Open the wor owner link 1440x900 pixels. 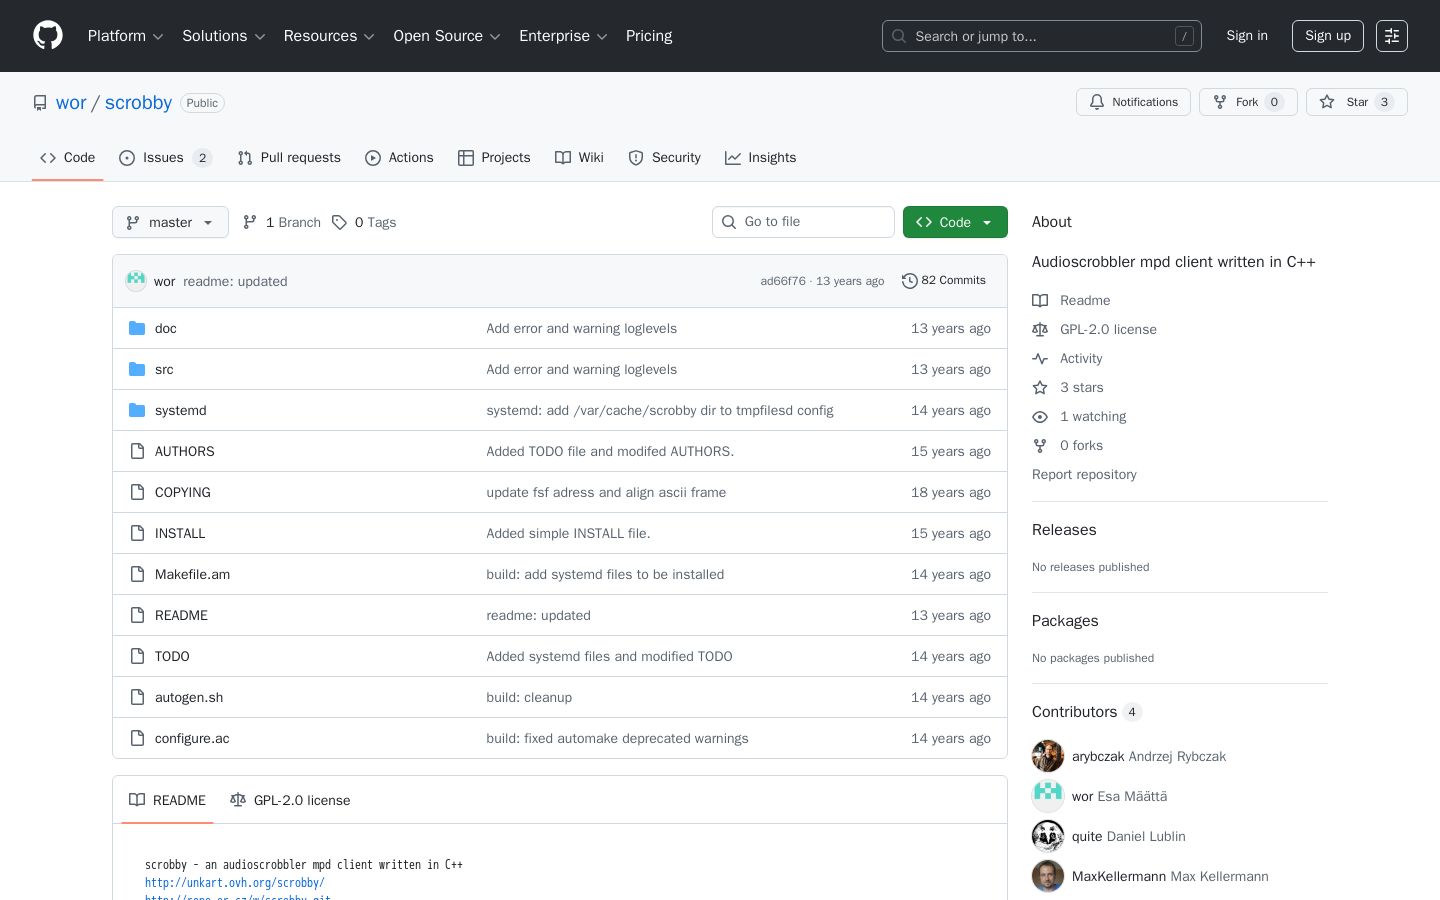pyautogui.click(x=71, y=103)
